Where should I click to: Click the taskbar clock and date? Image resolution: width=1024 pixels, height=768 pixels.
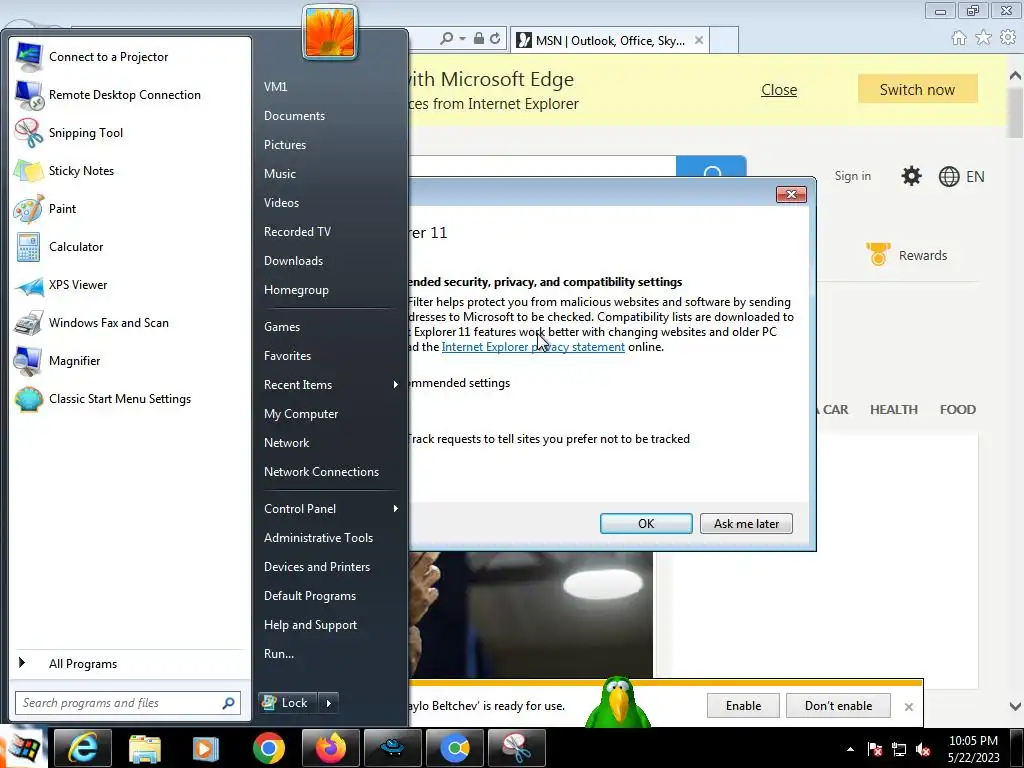pos(973,749)
